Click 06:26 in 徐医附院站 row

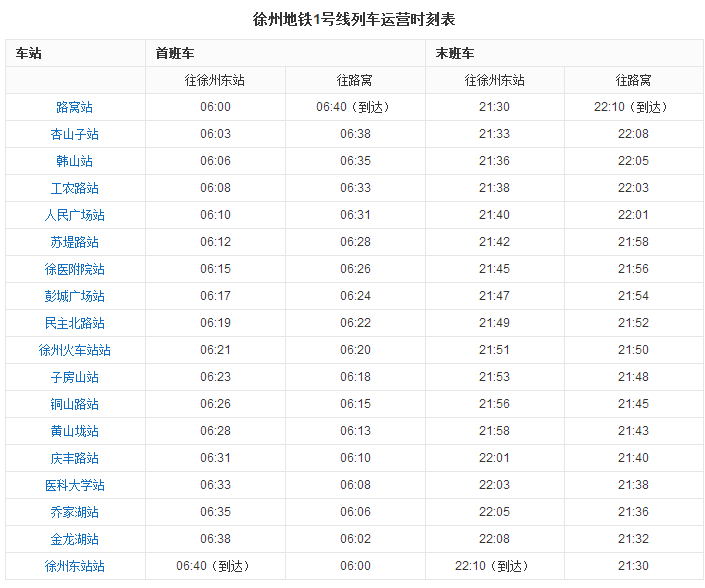pyautogui.click(x=355, y=269)
